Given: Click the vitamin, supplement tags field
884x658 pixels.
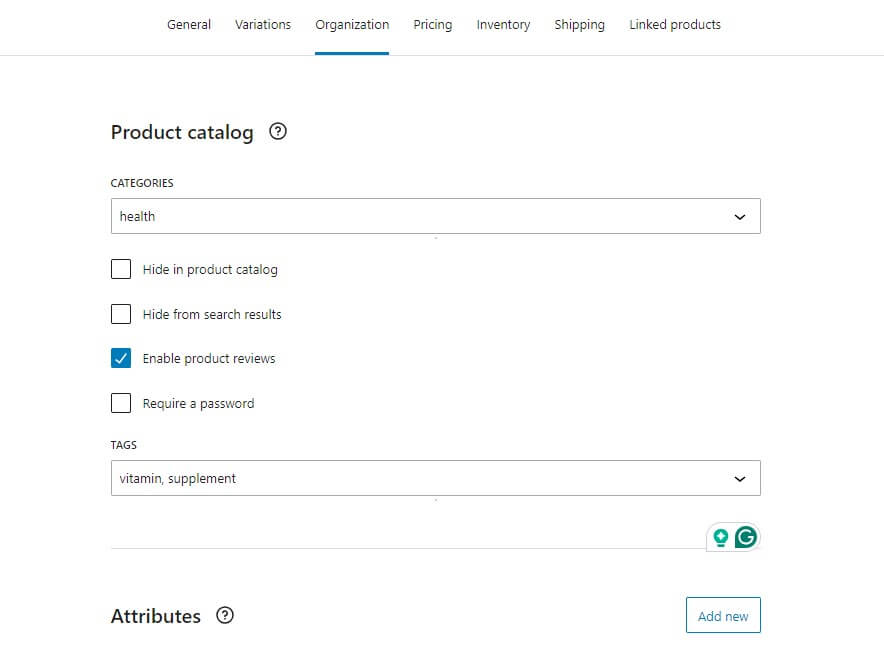Looking at the screenshot, I should click(x=436, y=478).
